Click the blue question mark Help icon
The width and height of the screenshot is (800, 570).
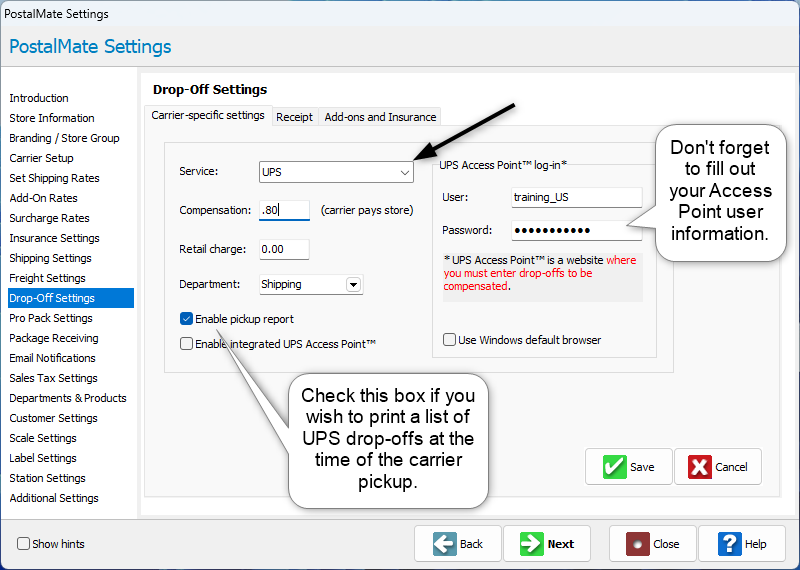730,544
